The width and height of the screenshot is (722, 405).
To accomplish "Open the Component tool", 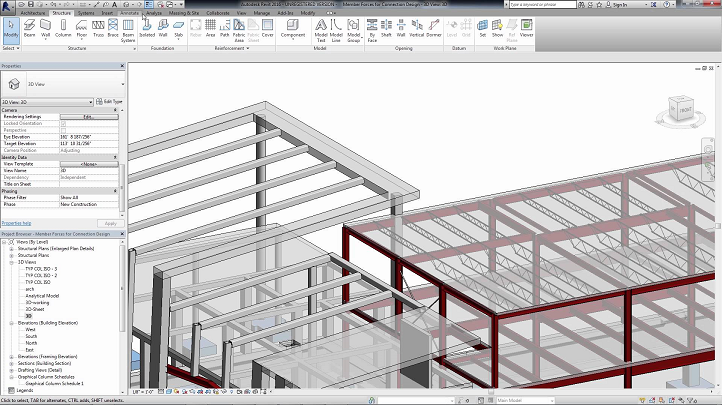I will coord(293,29).
